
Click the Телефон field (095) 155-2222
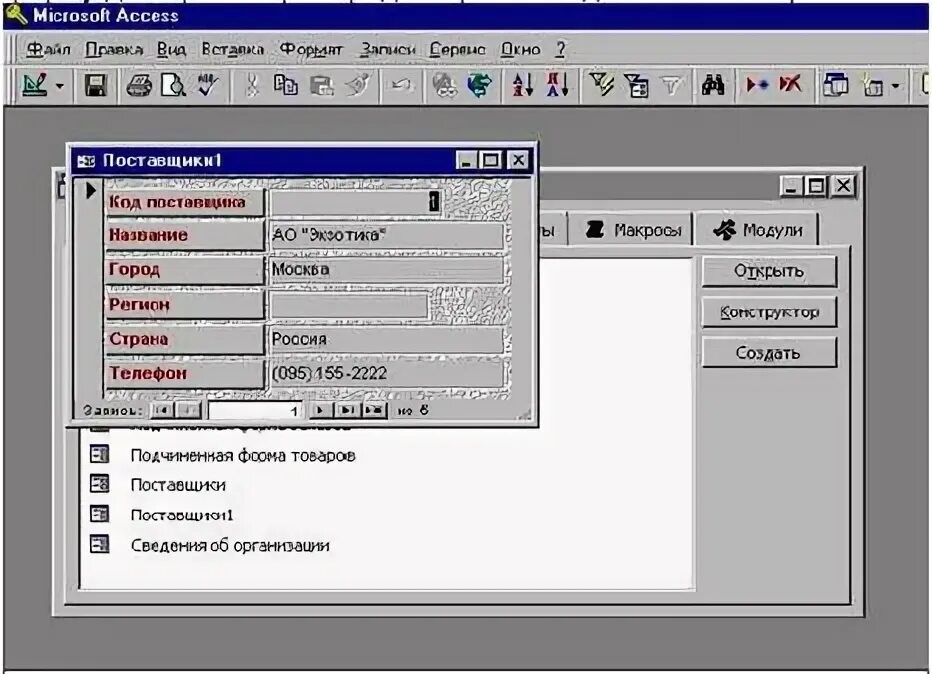click(x=387, y=374)
